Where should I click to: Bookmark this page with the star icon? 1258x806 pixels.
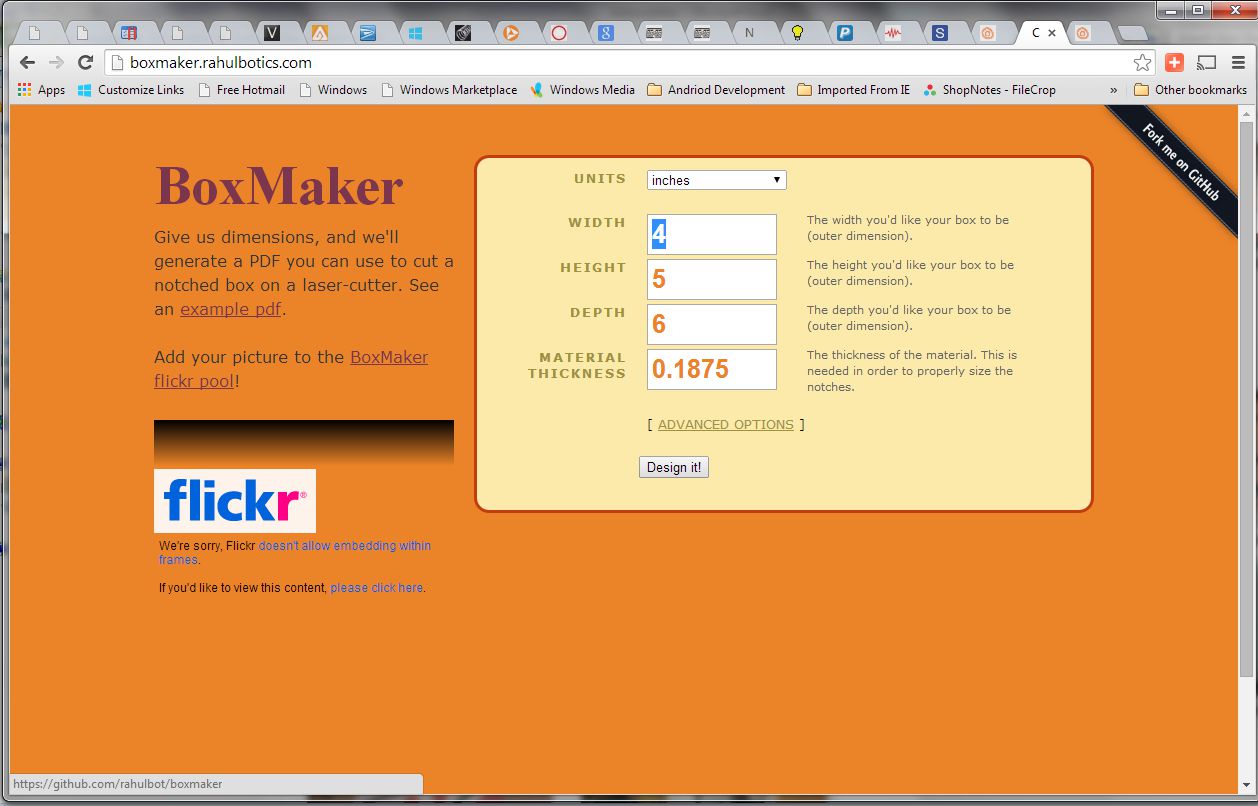[1142, 62]
